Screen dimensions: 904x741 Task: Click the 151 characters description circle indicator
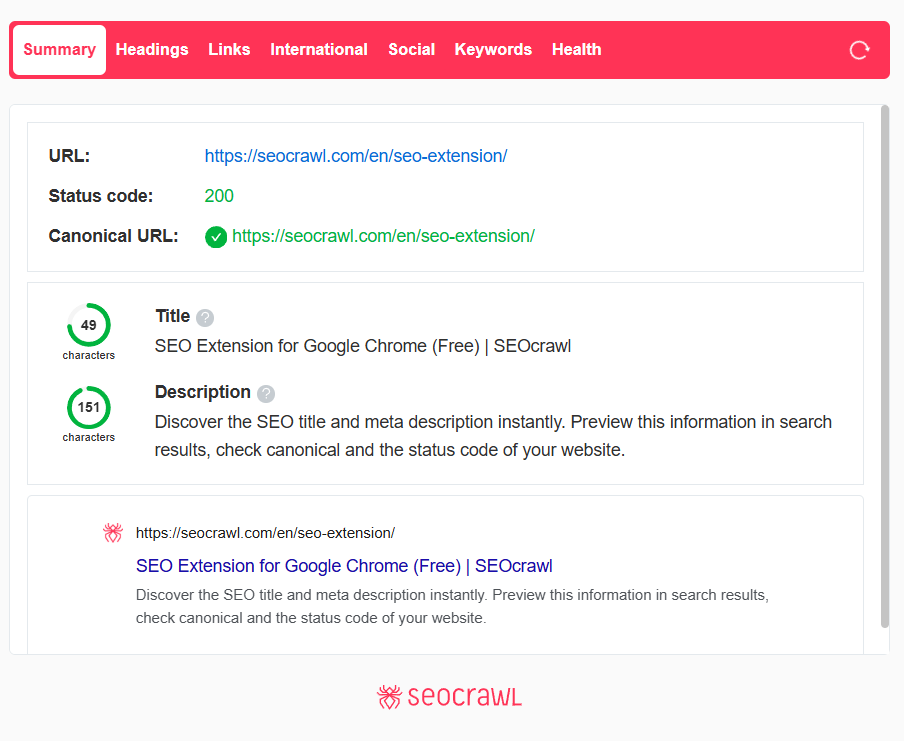(89, 407)
